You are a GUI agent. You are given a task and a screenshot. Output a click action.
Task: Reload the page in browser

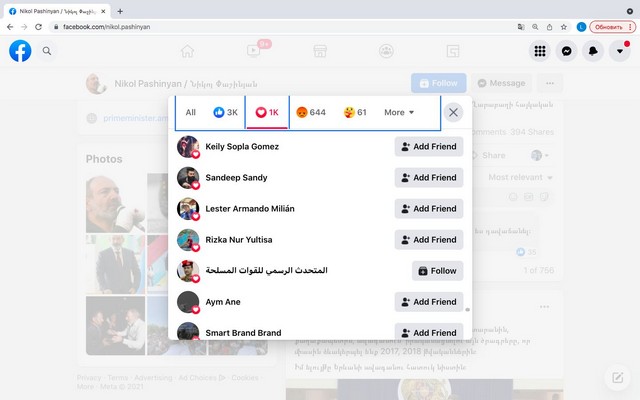click(38, 27)
